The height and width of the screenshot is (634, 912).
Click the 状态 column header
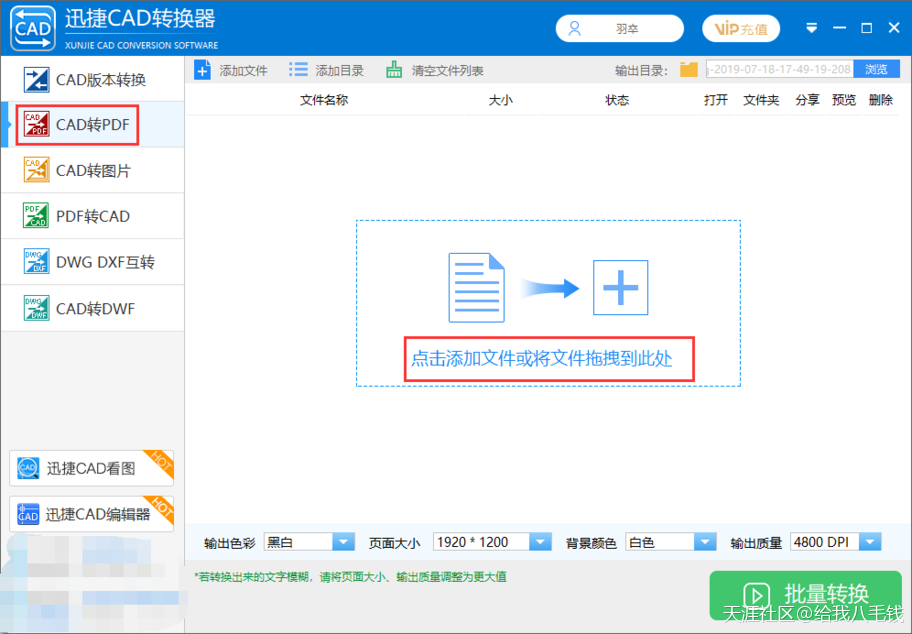(x=617, y=100)
